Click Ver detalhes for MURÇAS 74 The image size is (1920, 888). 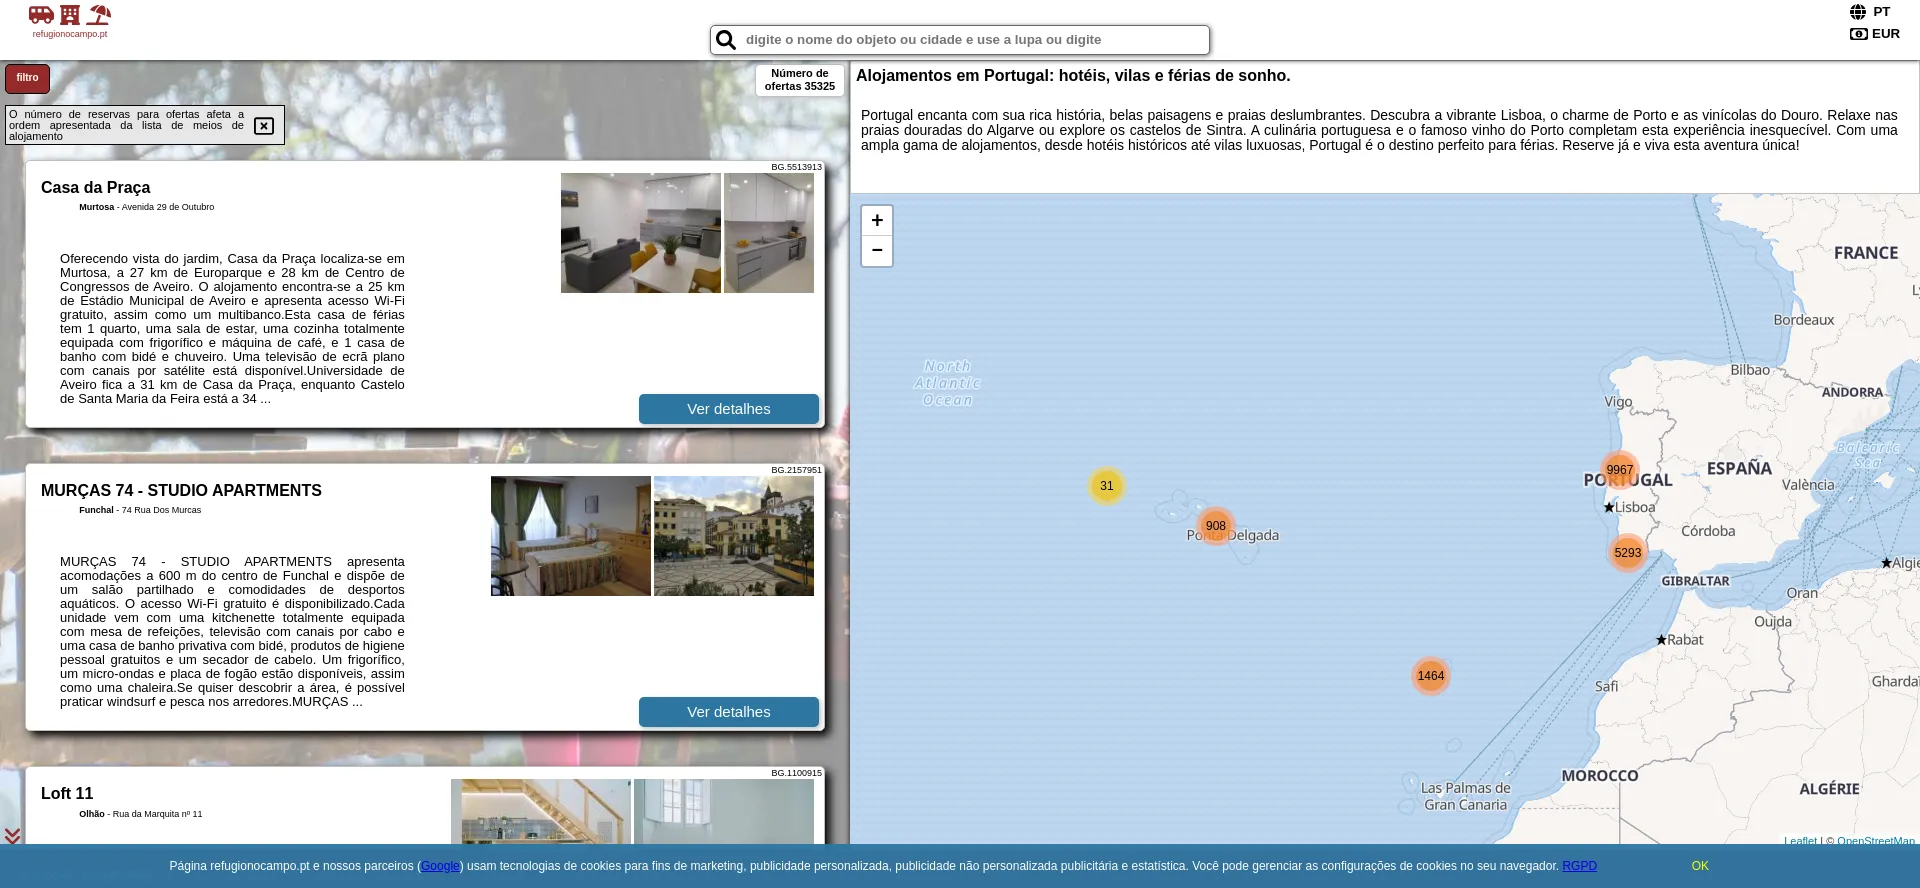(729, 712)
